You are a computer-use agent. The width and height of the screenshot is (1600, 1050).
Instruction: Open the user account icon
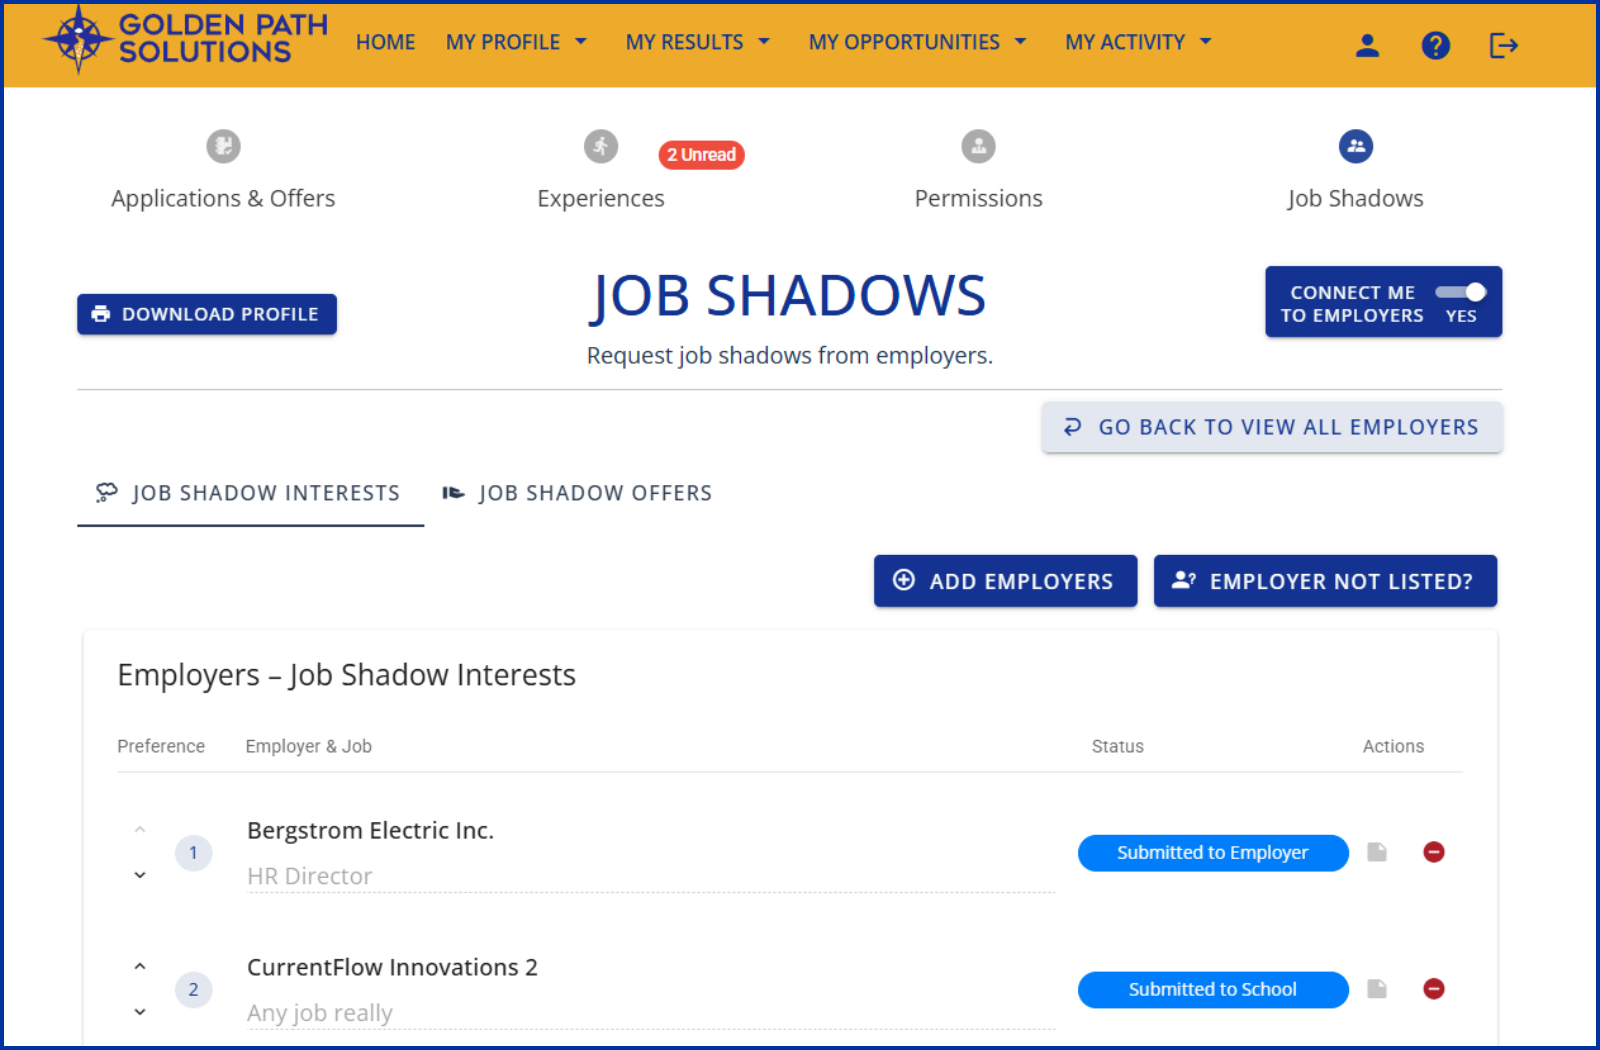pyautogui.click(x=1367, y=45)
